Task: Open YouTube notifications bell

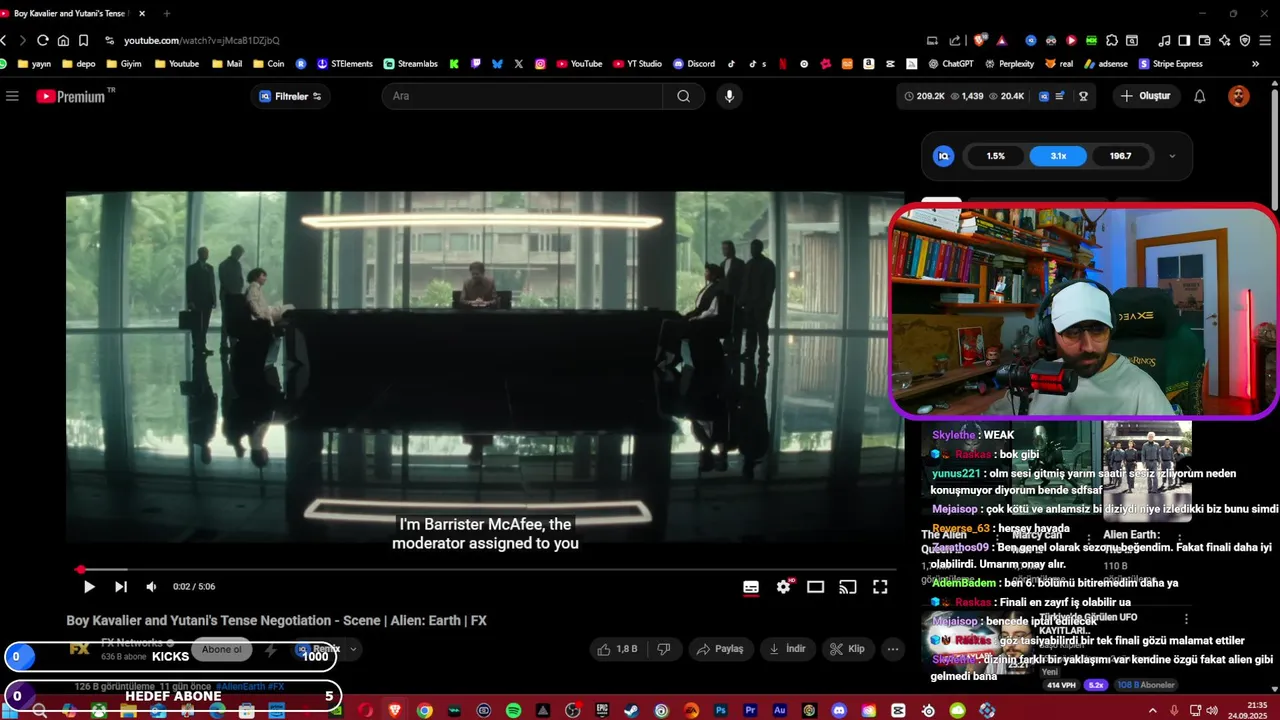Action: 1200,96
